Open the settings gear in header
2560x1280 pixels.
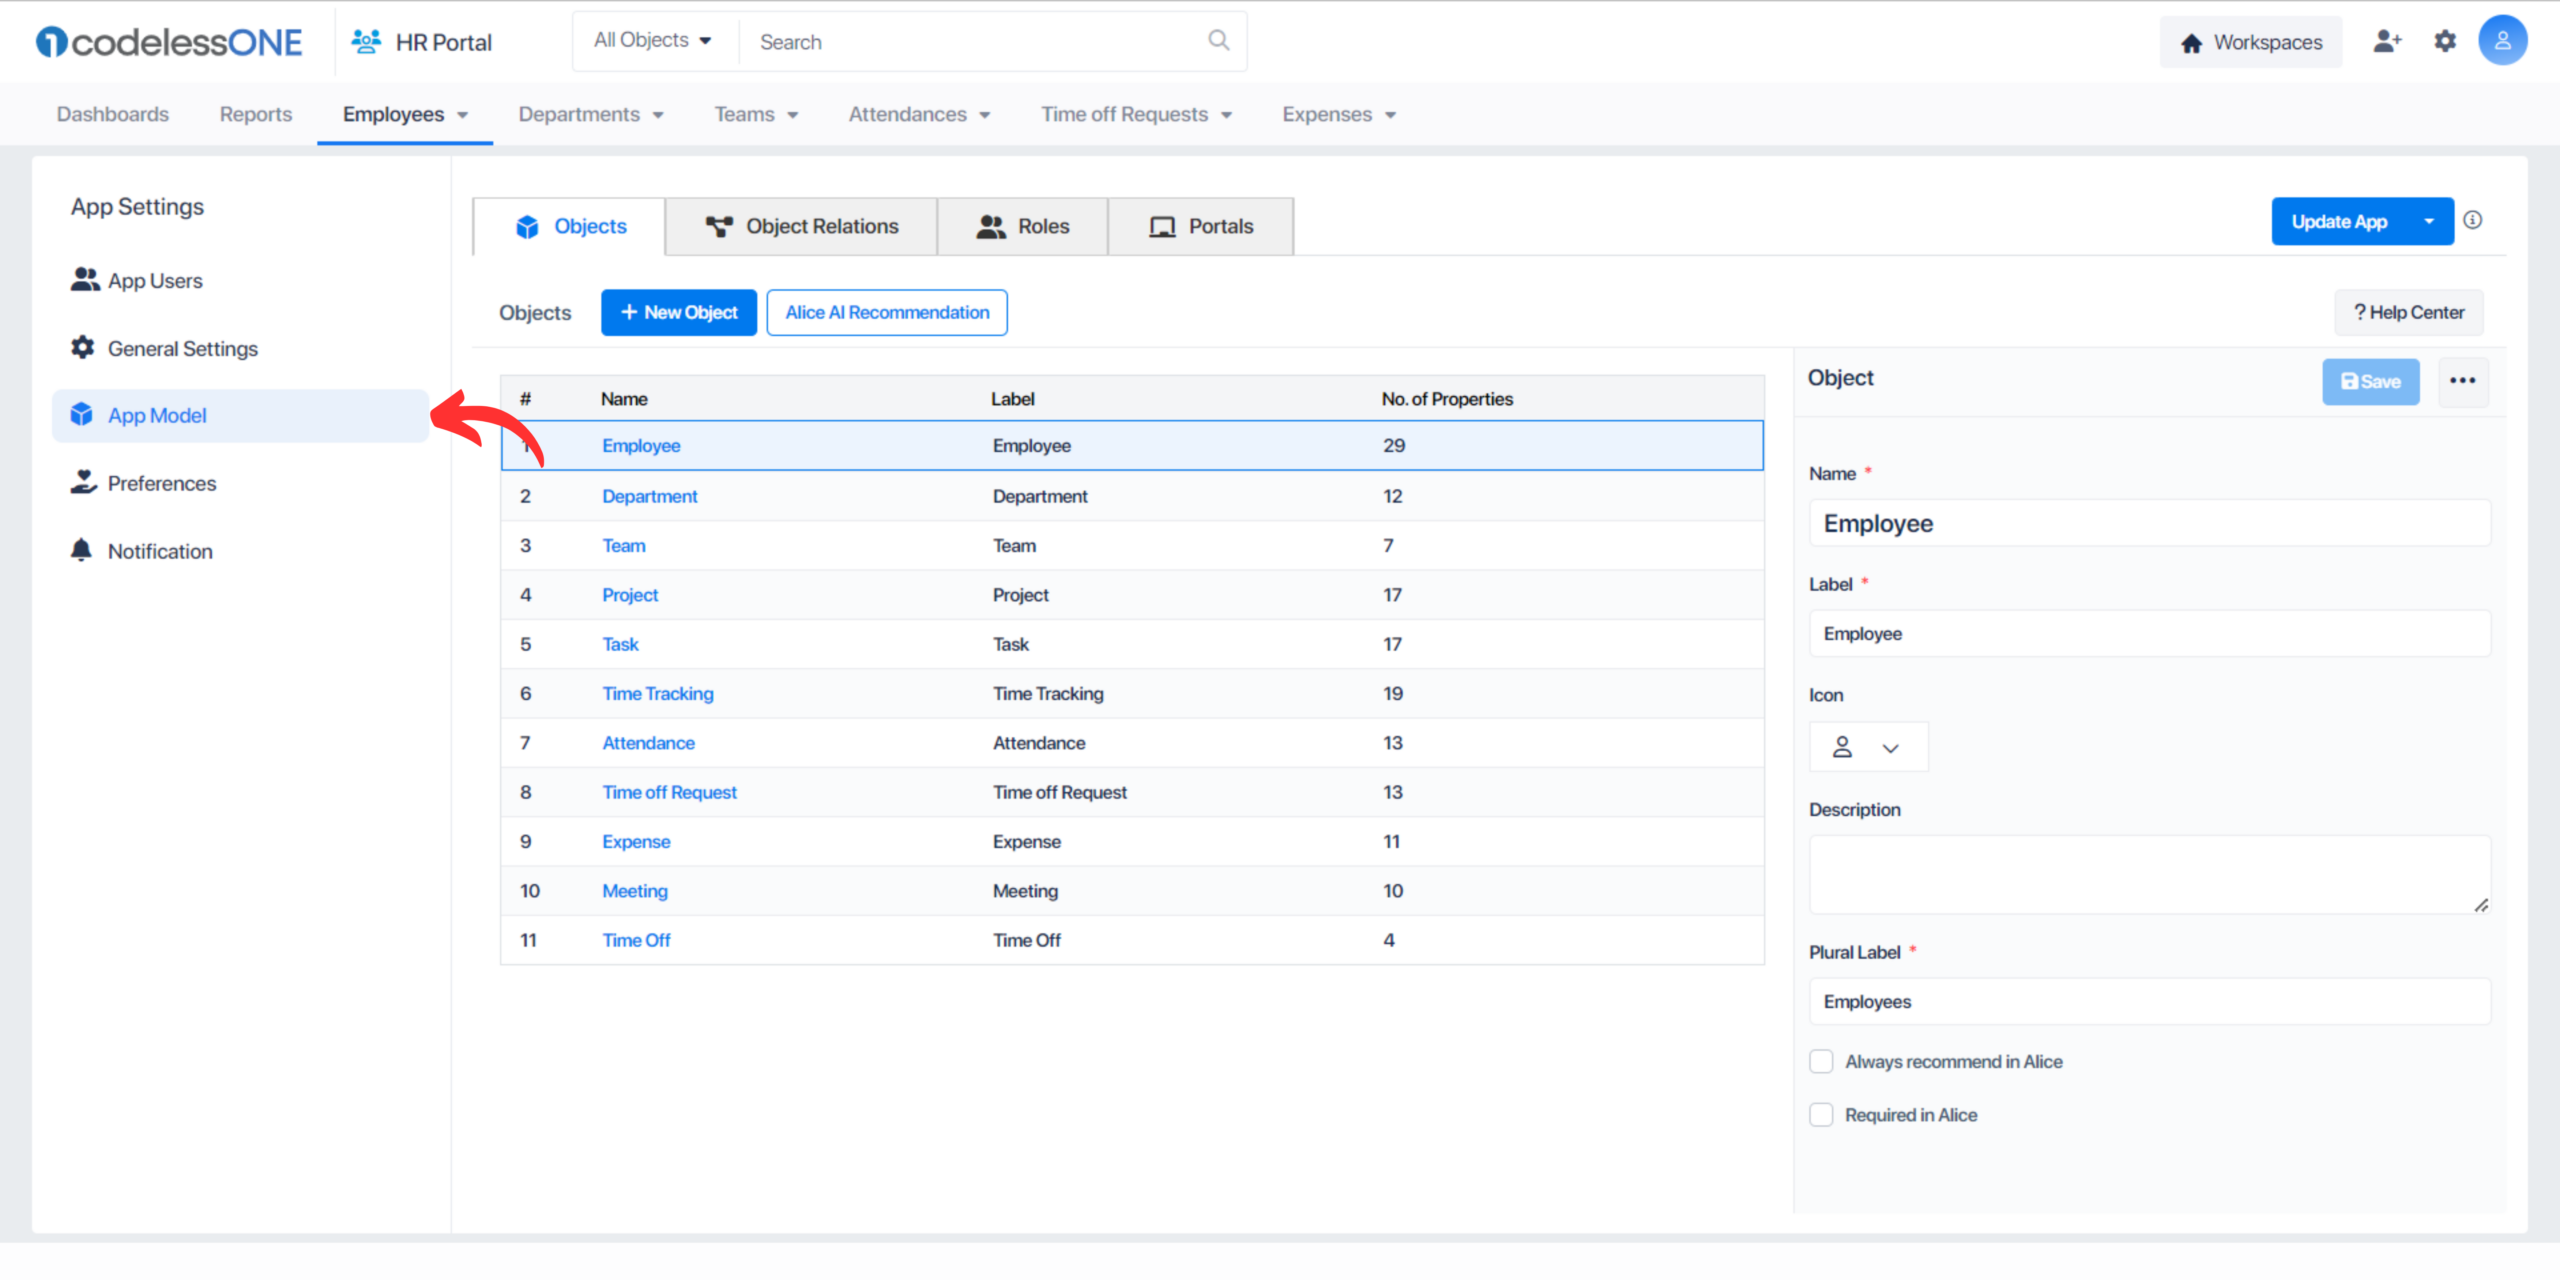coord(2445,41)
